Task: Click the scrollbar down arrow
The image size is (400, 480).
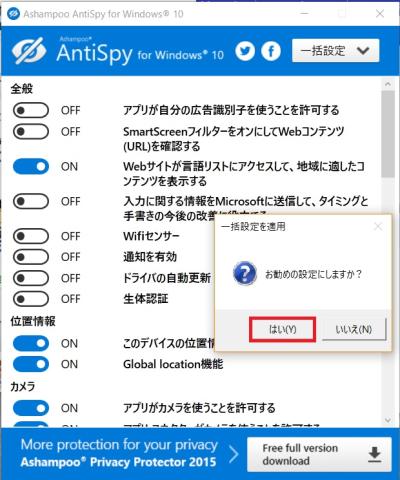Action: (x=388, y=420)
